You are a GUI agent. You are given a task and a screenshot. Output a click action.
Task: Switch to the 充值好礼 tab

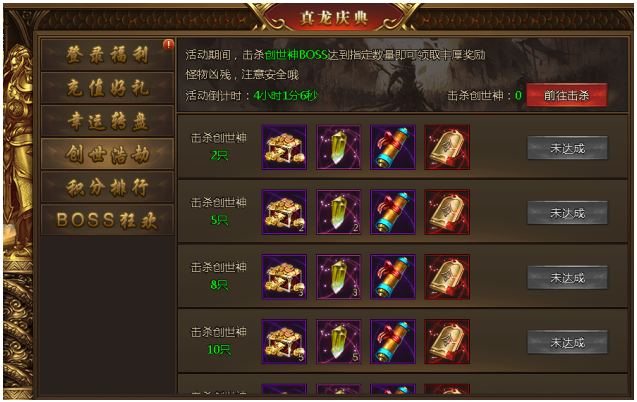coord(107,88)
